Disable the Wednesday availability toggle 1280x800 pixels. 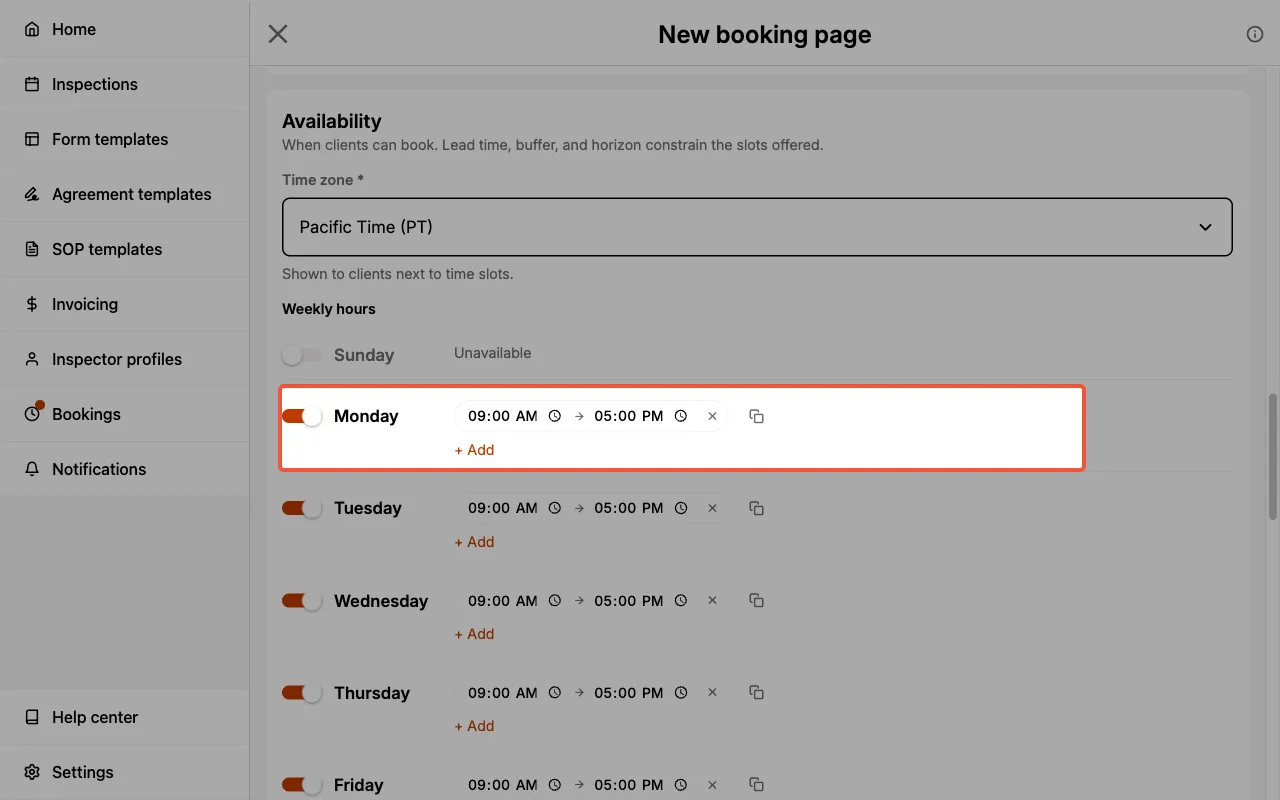(x=302, y=601)
